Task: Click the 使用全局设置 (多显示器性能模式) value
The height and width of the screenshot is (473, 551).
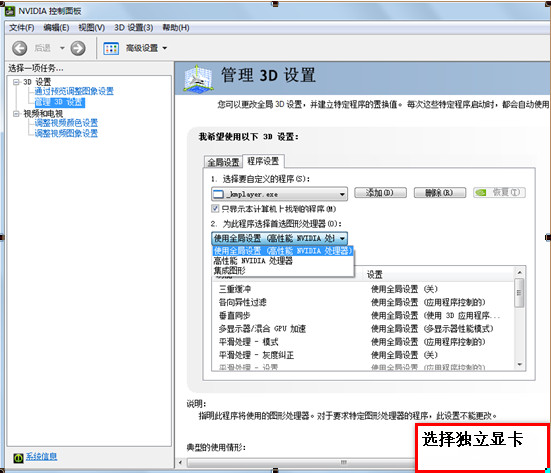Action: coord(432,329)
